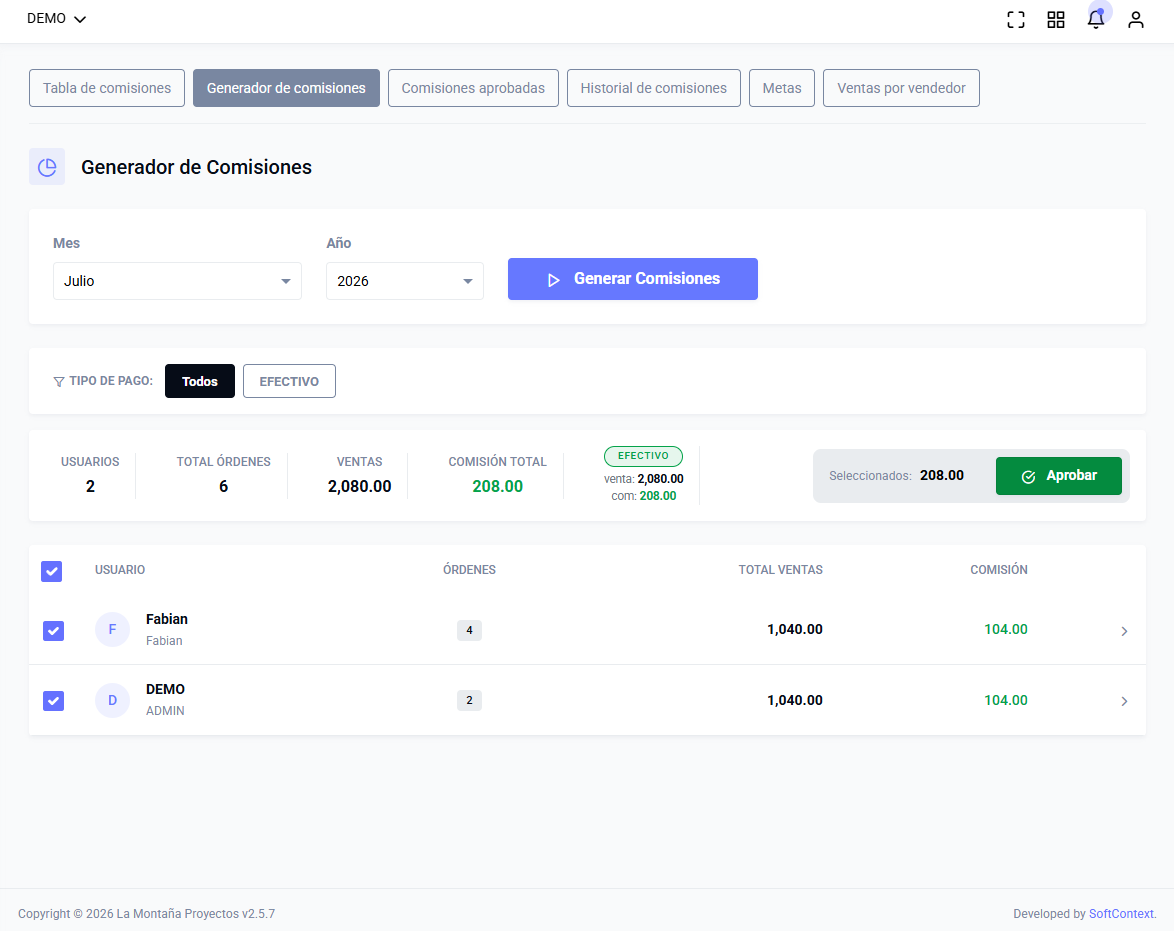1174x931 pixels.
Task: Switch to Ventas por vendedor tab
Action: (x=901, y=88)
